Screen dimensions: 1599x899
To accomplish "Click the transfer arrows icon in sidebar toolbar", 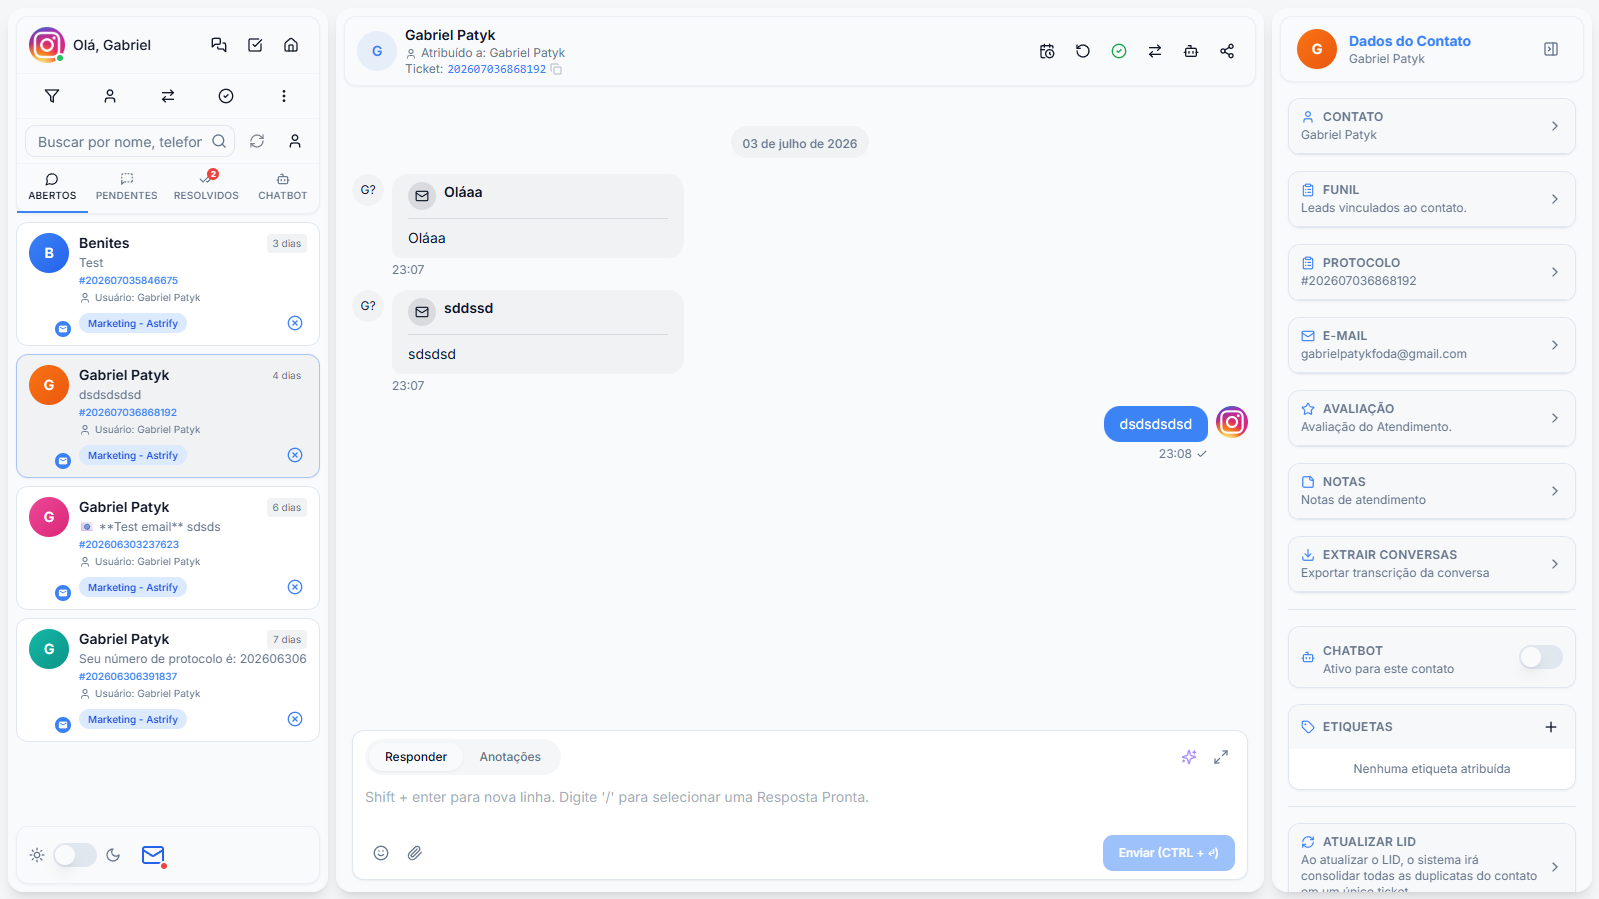I will tap(168, 96).
